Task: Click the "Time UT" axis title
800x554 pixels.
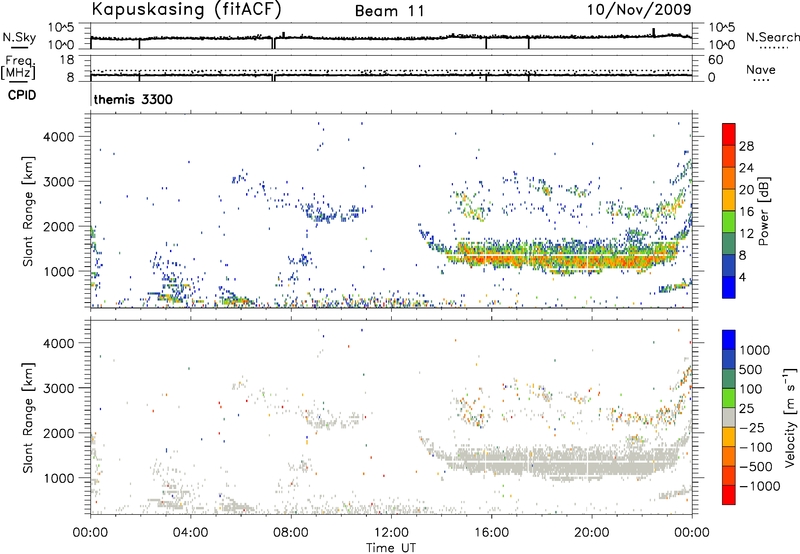Action: (391, 548)
